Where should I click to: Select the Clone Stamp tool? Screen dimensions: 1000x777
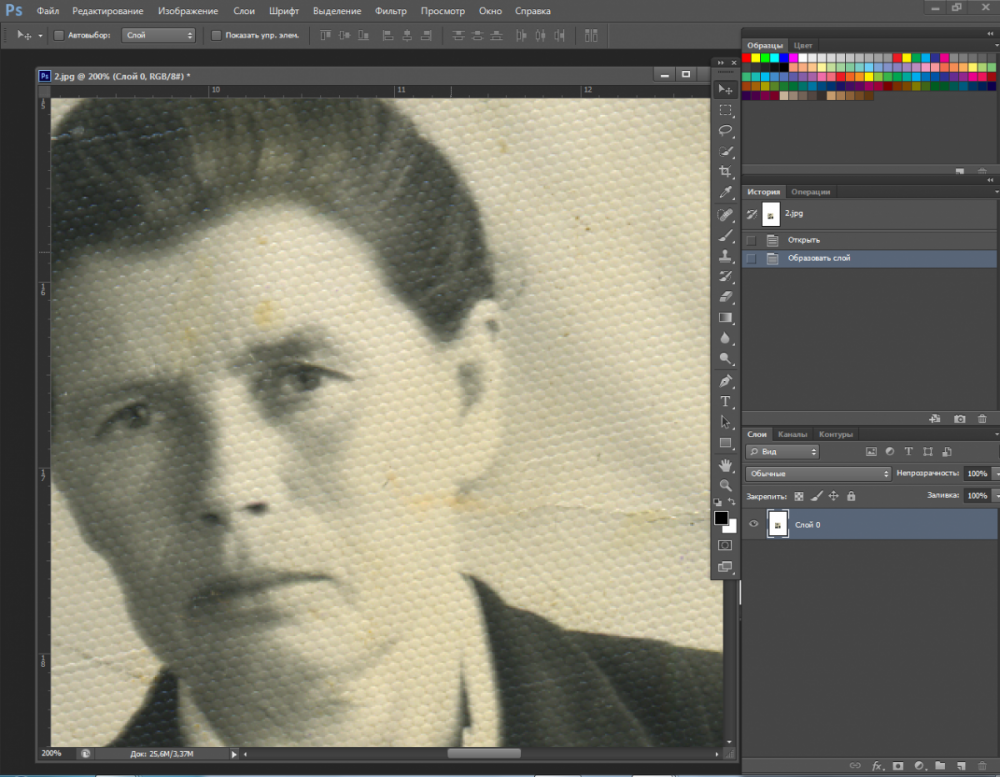point(726,256)
